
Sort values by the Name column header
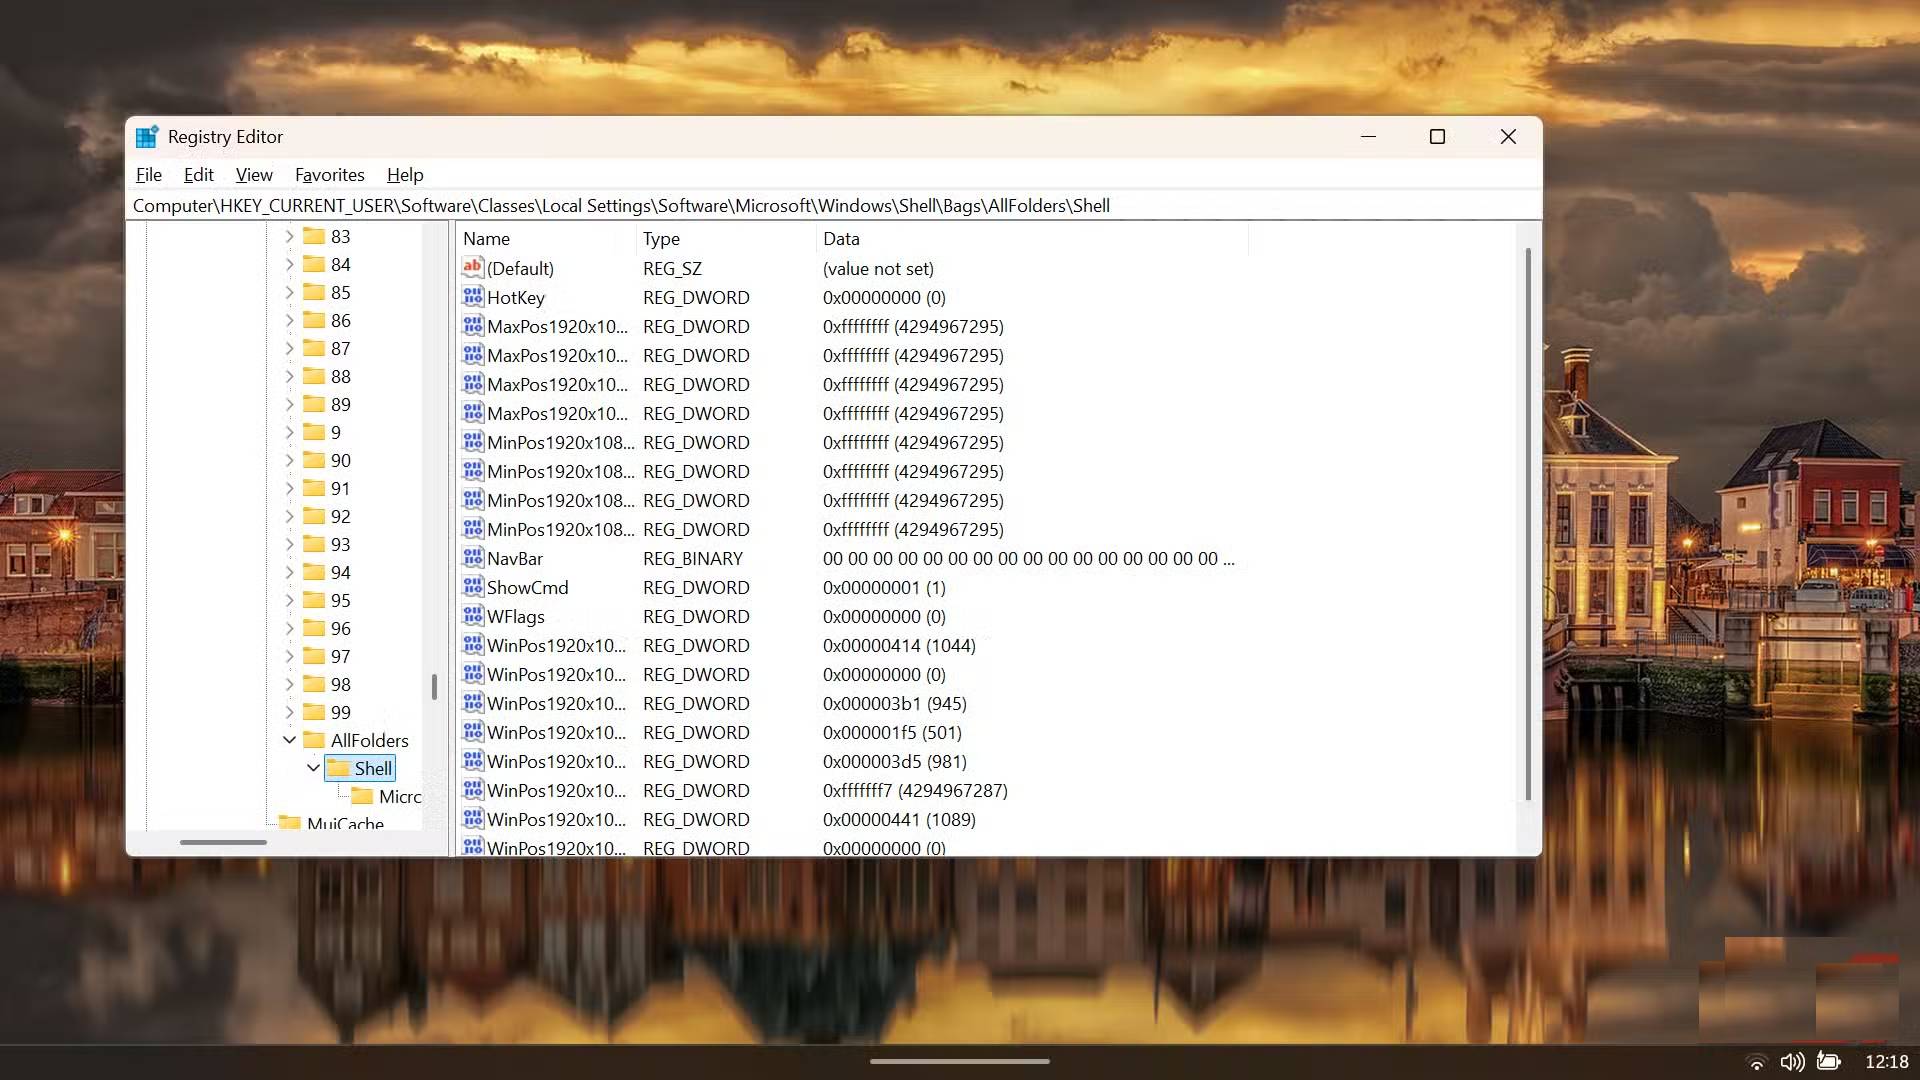tap(487, 238)
